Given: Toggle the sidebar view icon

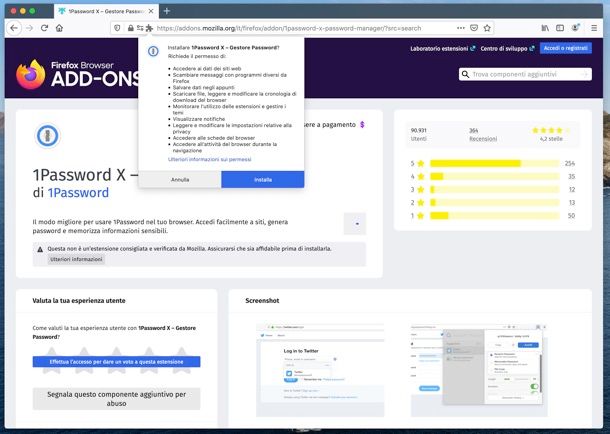Looking at the screenshot, I should pos(560,28).
